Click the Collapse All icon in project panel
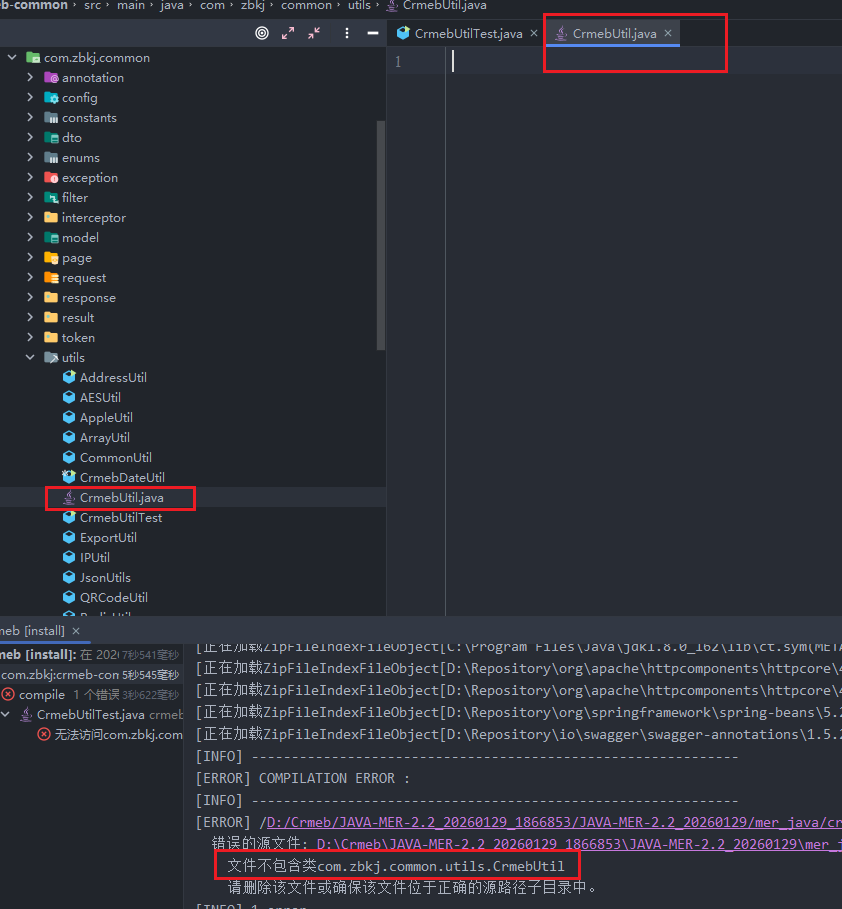Image resolution: width=842 pixels, height=909 pixels. [314, 33]
